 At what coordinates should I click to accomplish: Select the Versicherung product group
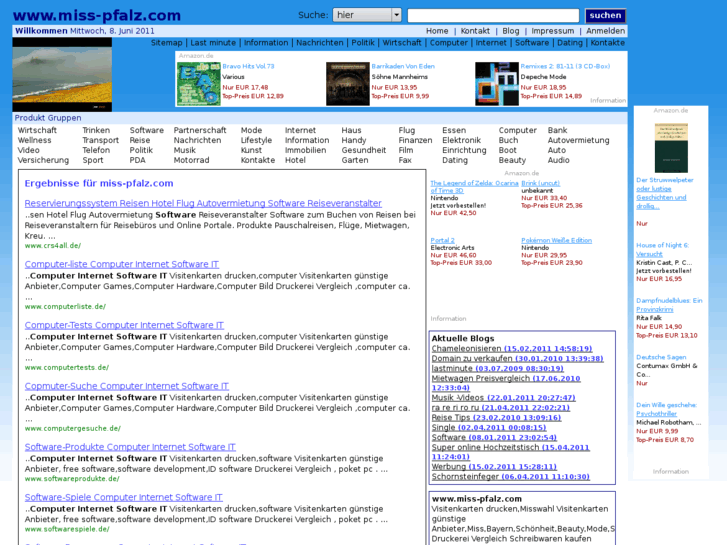[43, 160]
